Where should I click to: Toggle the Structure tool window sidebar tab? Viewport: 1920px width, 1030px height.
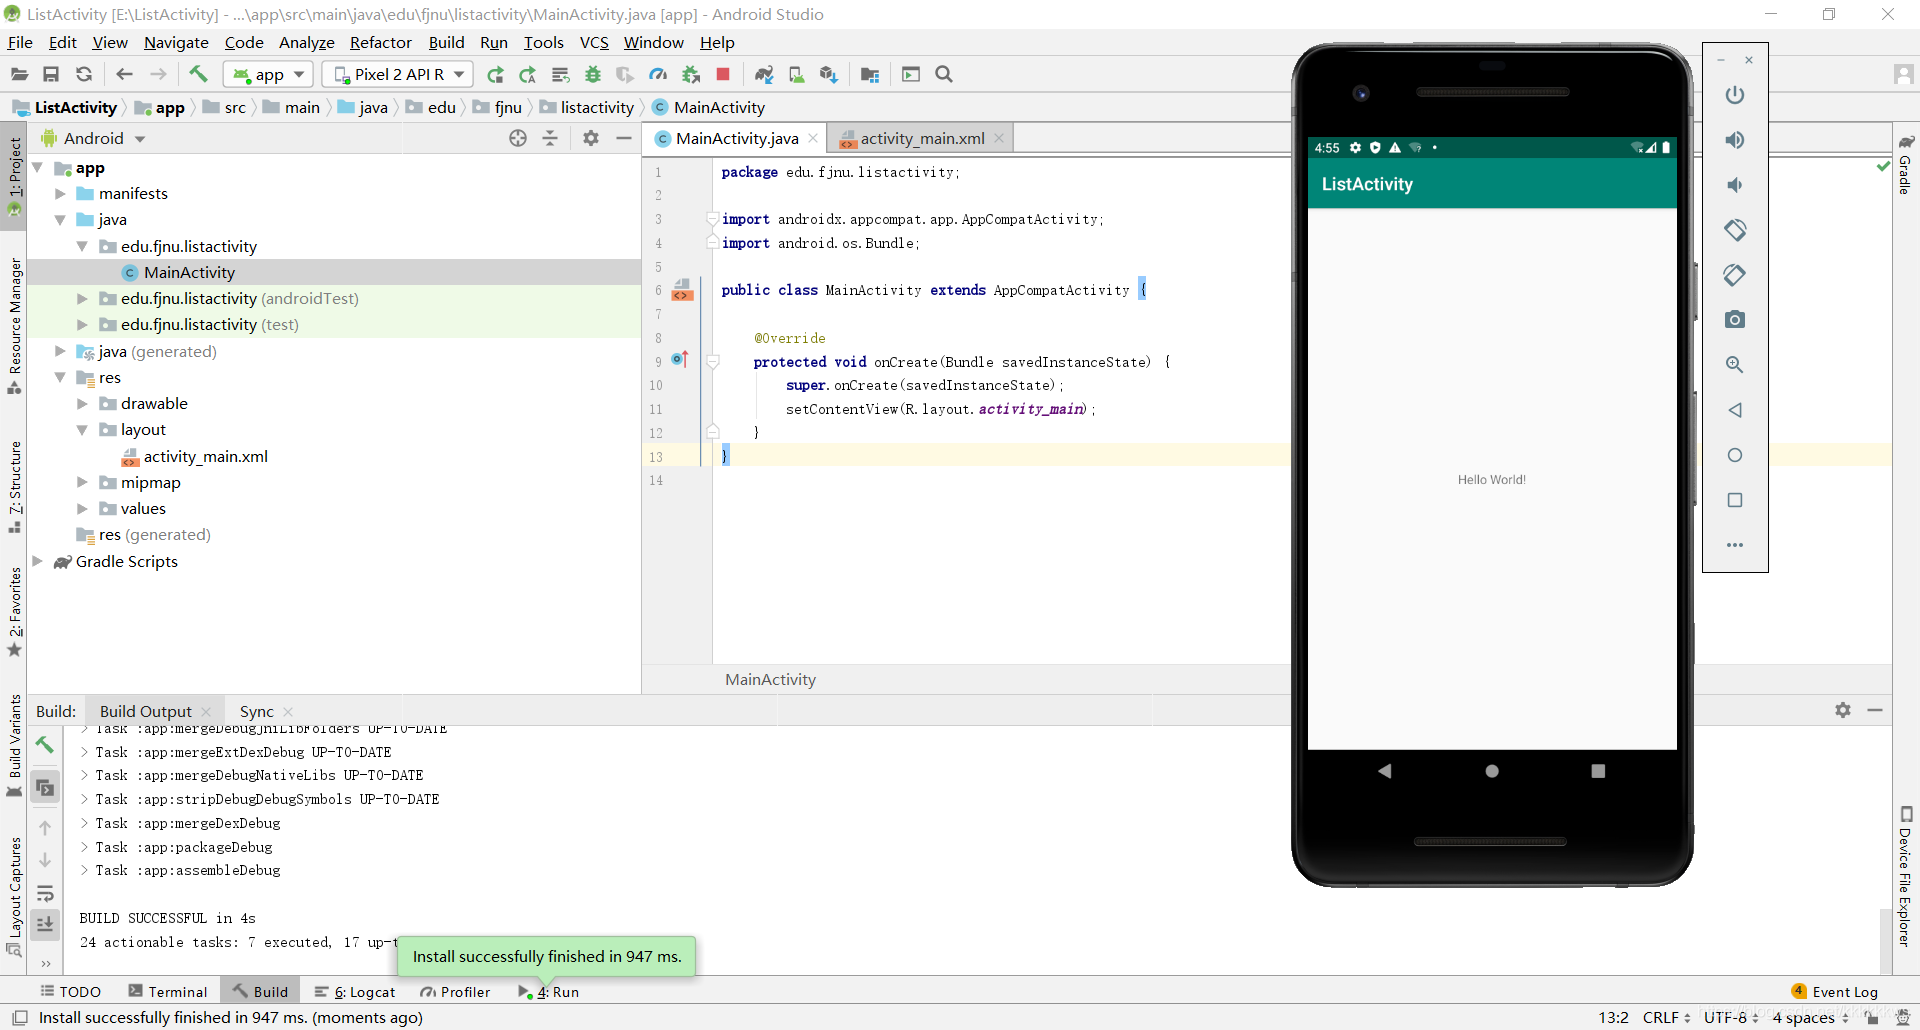tap(14, 487)
